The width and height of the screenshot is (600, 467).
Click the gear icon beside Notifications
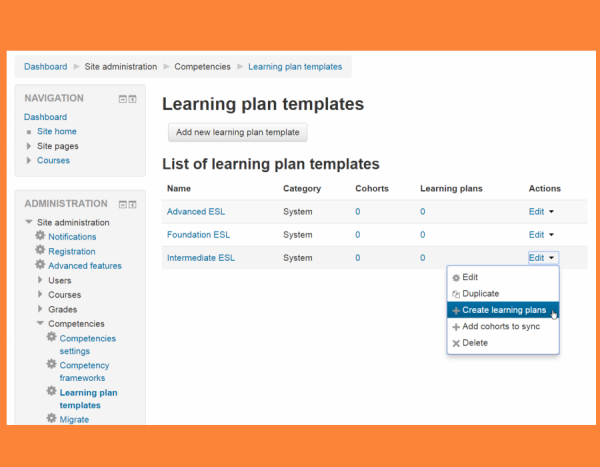(40, 236)
